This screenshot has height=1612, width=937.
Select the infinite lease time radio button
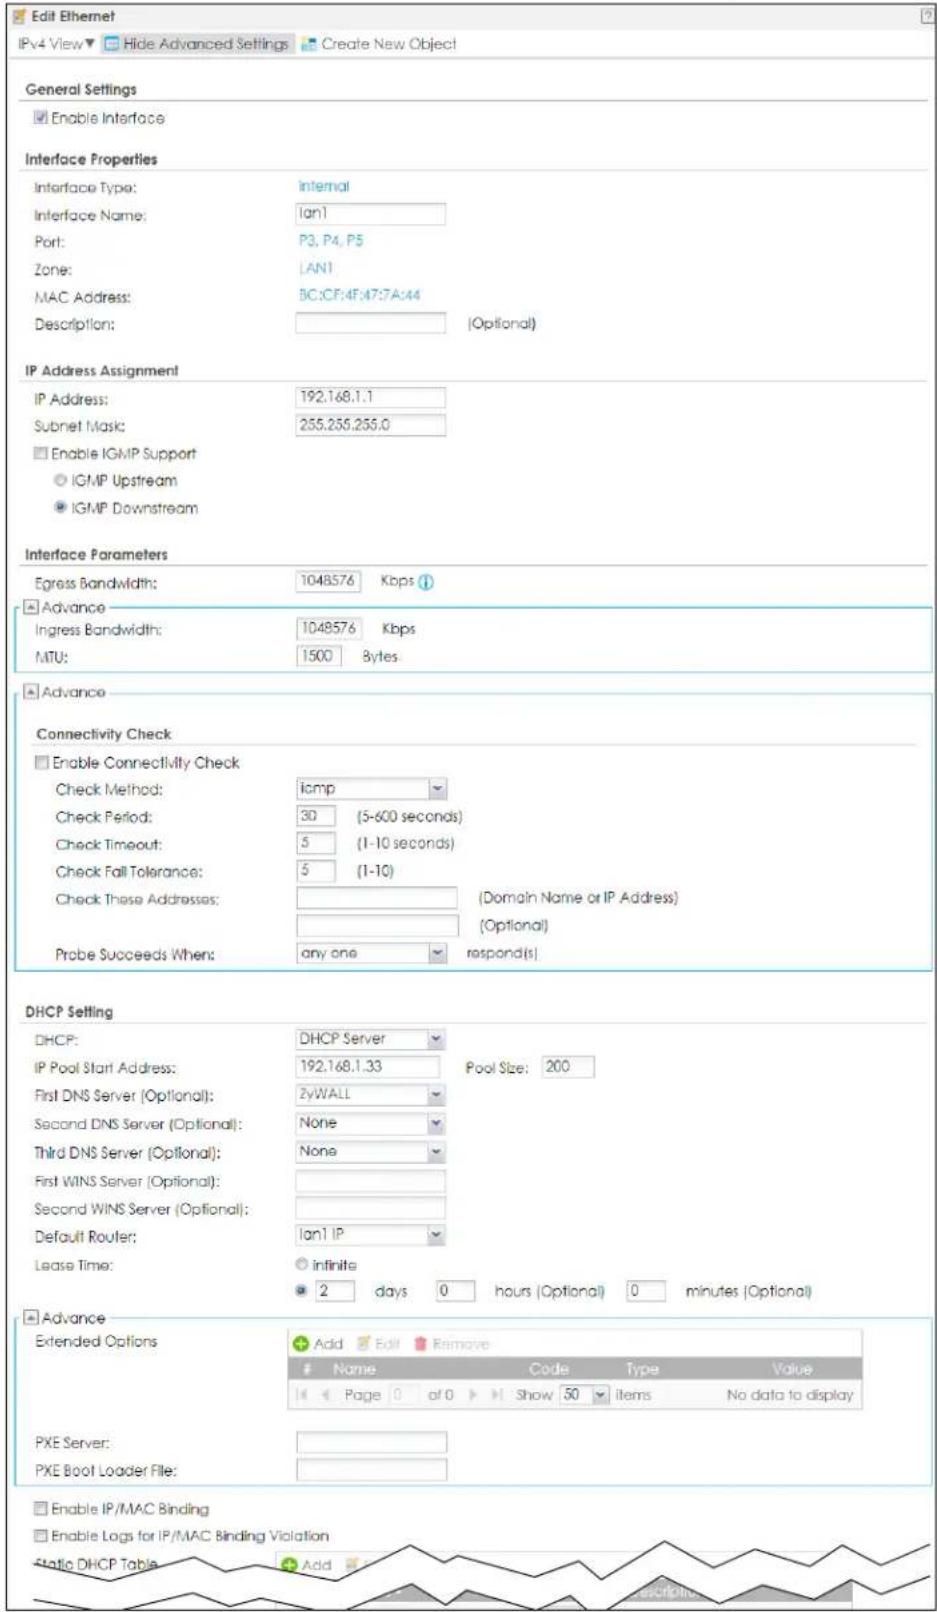[x=302, y=1265]
